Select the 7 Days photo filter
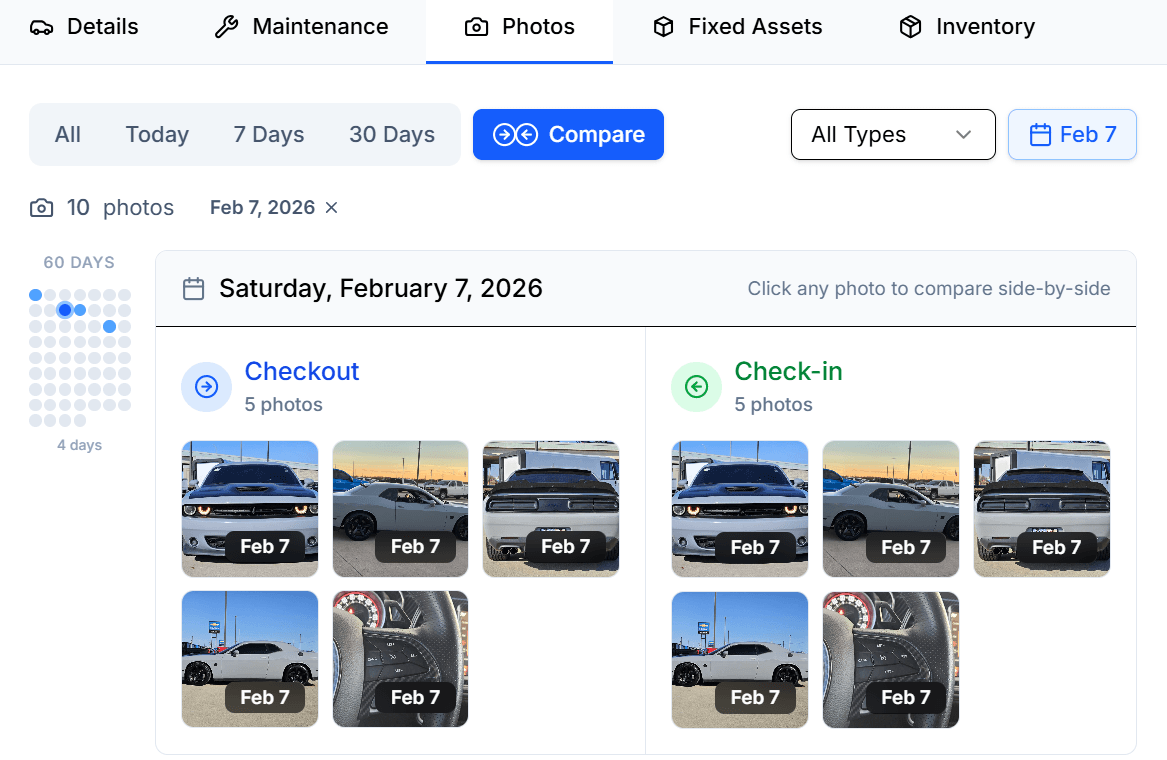The height and width of the screenshot is (760, 1167). [x=268, y=134]
